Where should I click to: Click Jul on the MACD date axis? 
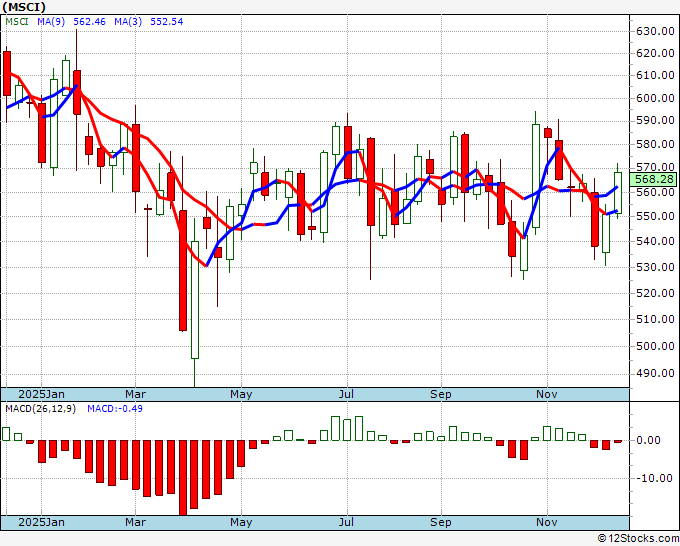click(346, 522)
